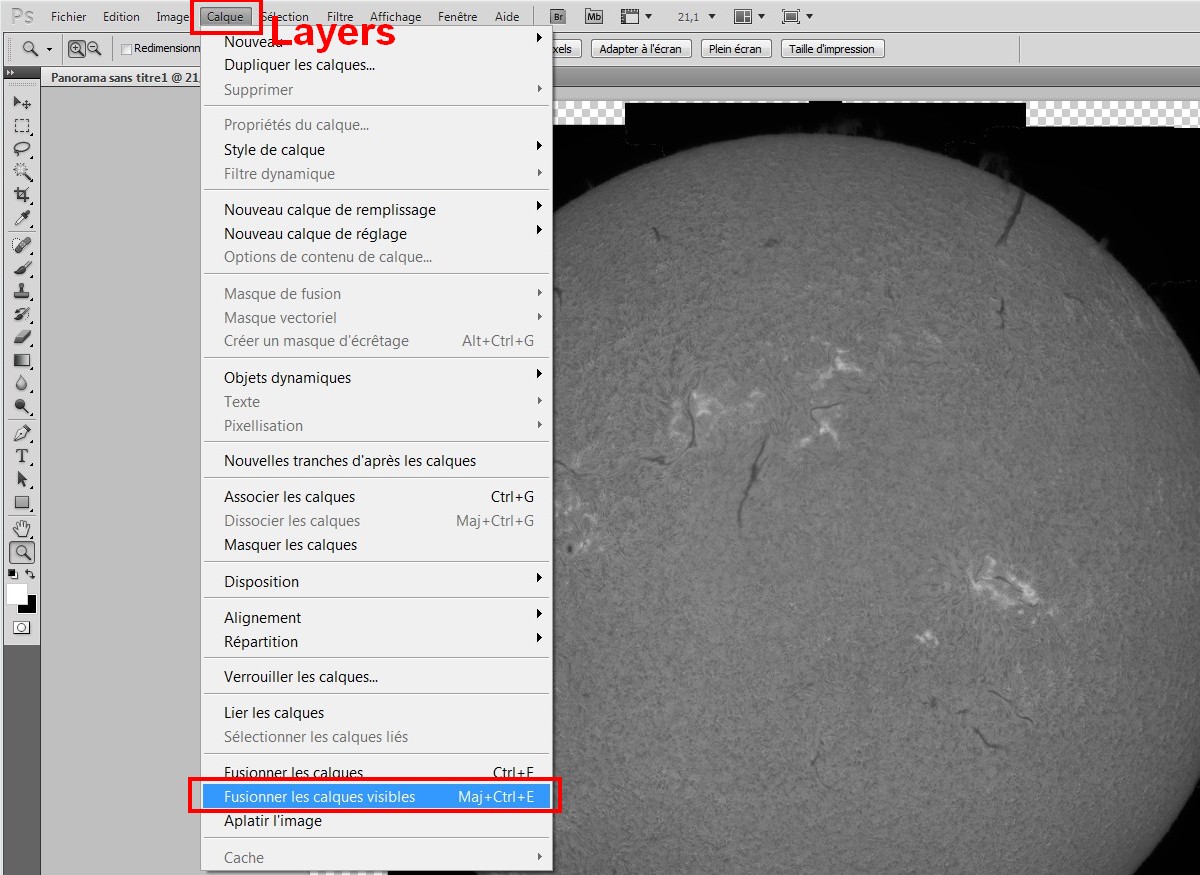Expand the Disposition submenu
Screen dimensions: 1200x875
[x=376, y=581]
